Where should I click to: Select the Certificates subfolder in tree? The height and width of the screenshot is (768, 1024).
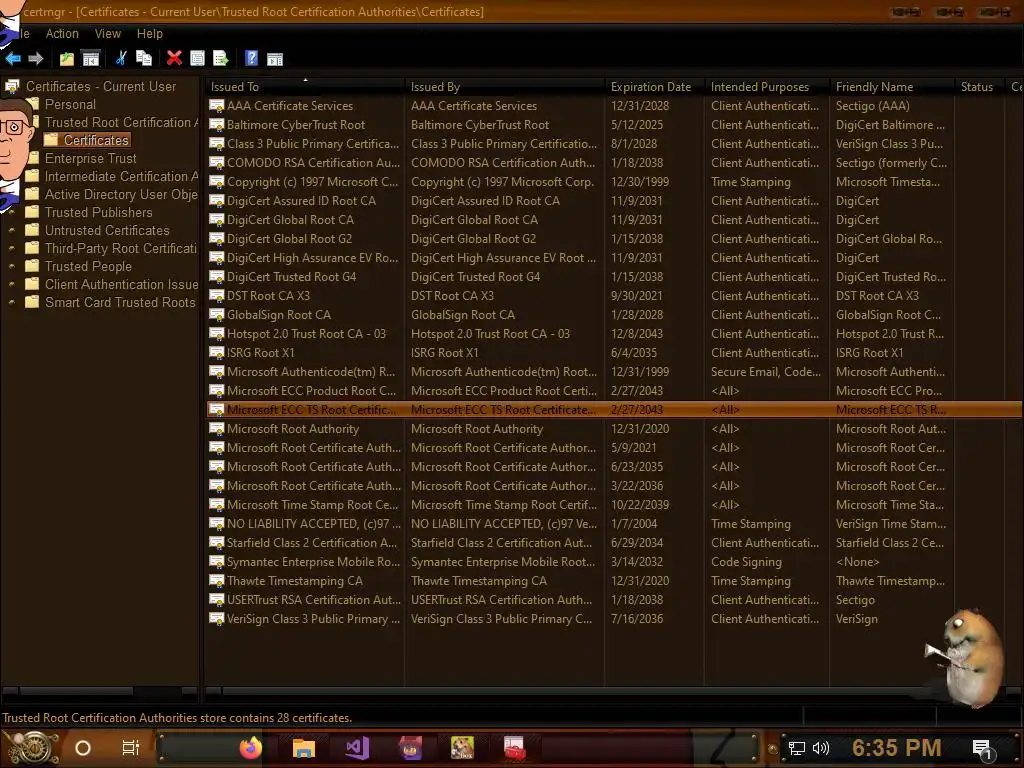coord(96,140)
